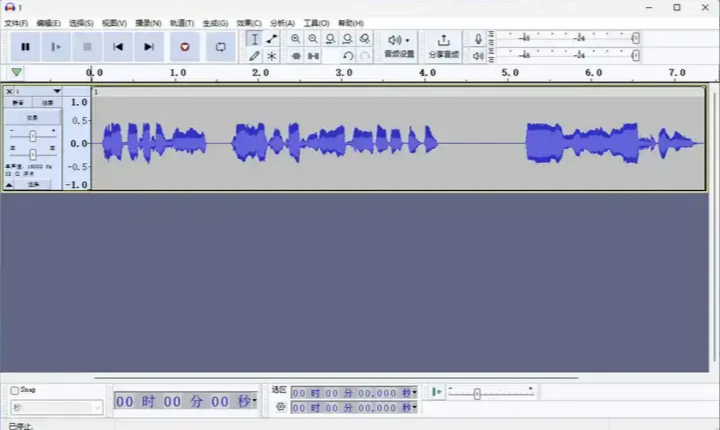The height and width of the screenshot is (430, 720).
Task: Open the Audio Setup (音频设置) dropdown
Action: (x=399, y=46)
